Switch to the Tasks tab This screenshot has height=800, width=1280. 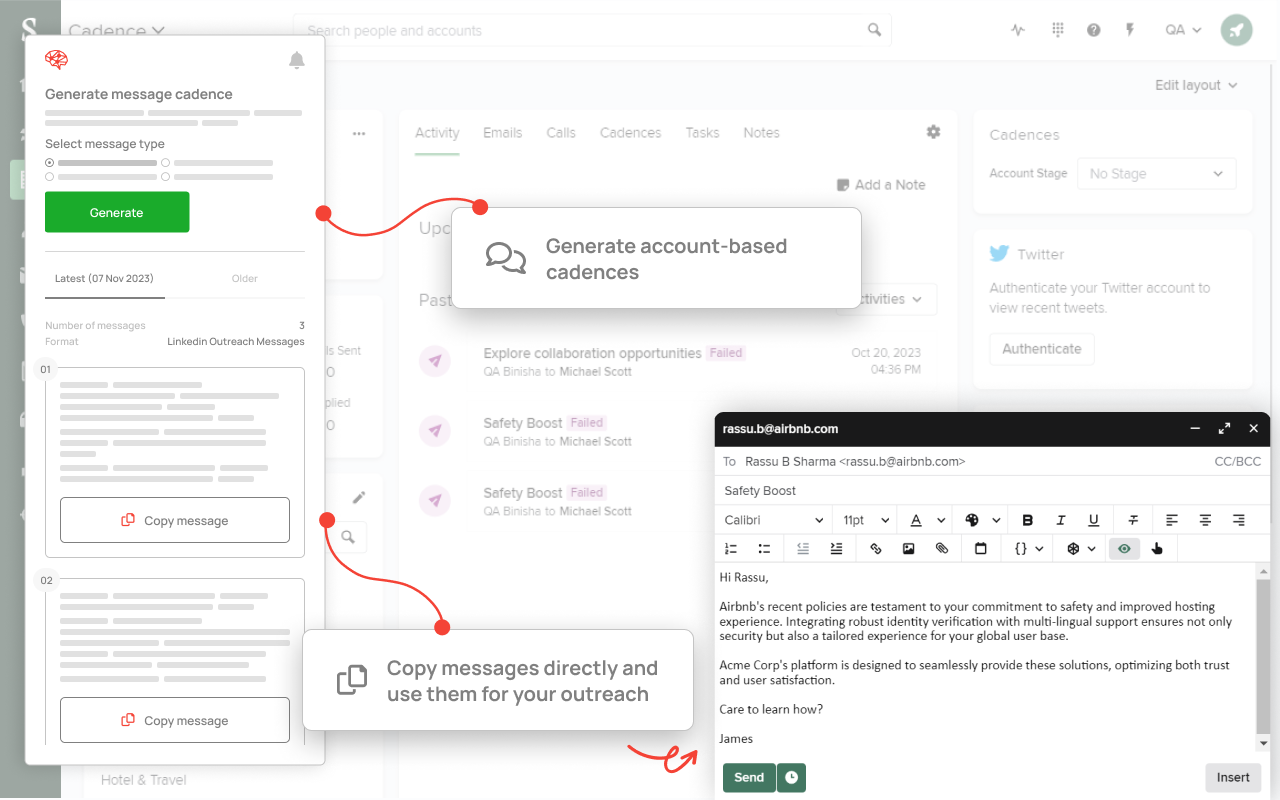702,133
